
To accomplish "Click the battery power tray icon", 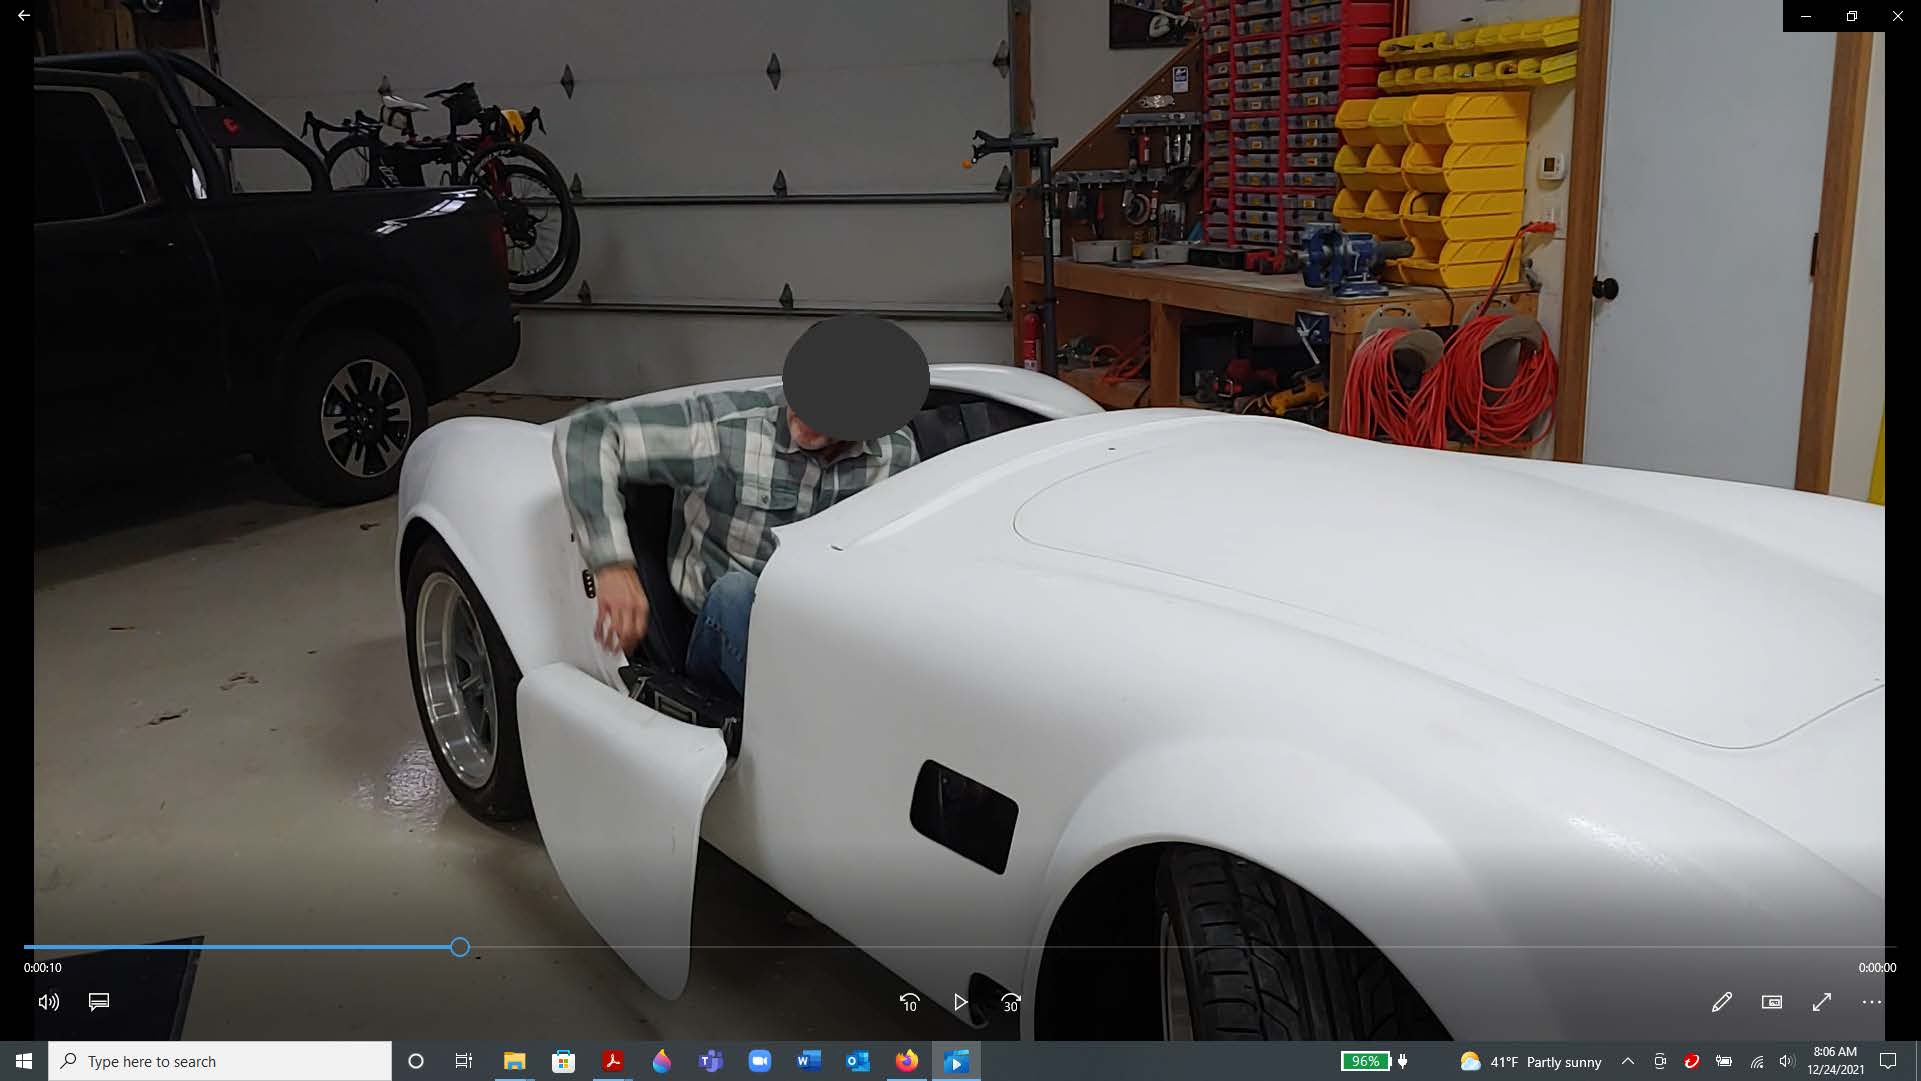I will [1724, 1061].
